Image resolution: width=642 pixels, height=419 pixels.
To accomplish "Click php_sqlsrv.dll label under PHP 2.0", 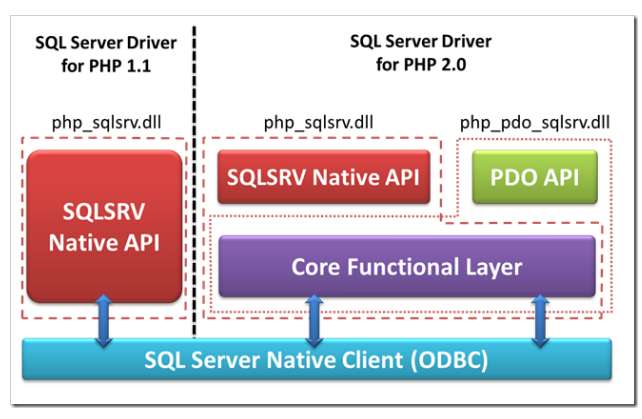I will tap(319, 123).
